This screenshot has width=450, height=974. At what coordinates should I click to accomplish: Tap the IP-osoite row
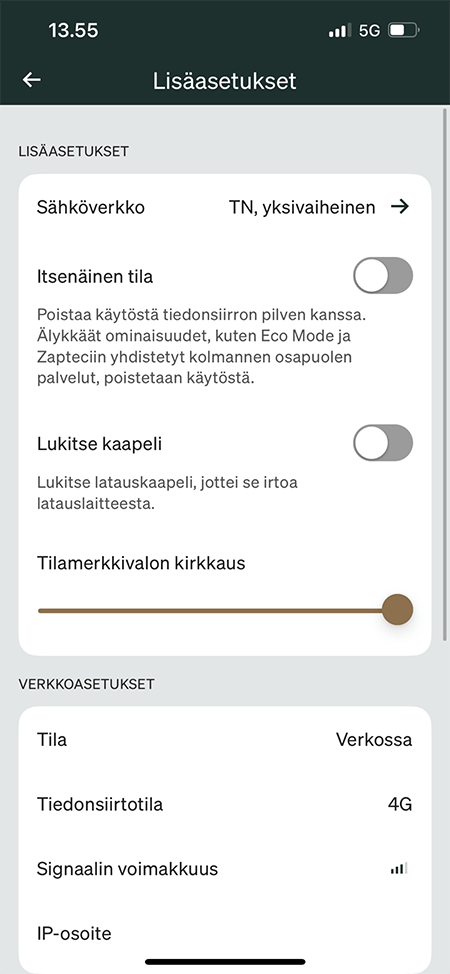225,933
